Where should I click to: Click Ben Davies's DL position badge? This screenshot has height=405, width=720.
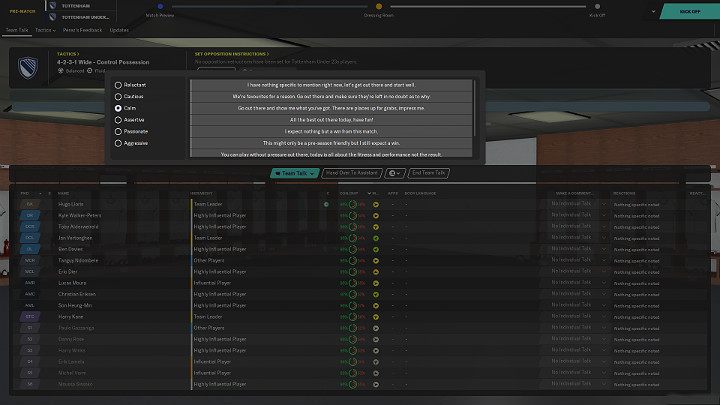coord(30,249)
